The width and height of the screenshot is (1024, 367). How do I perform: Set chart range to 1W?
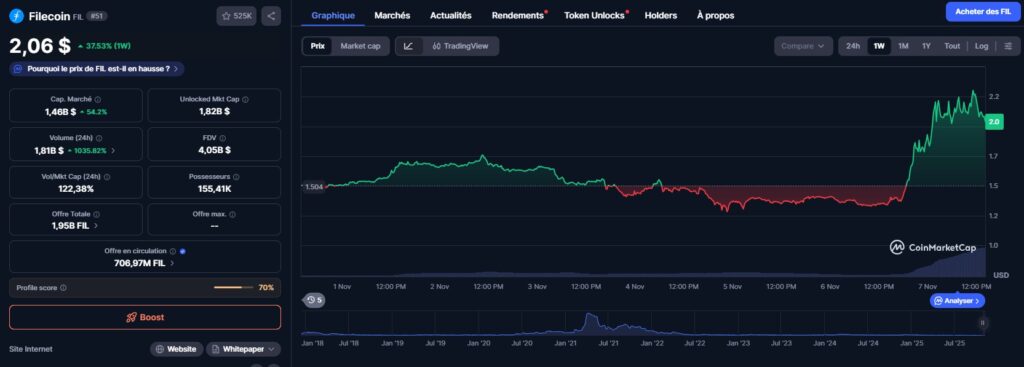click(879, 46)
